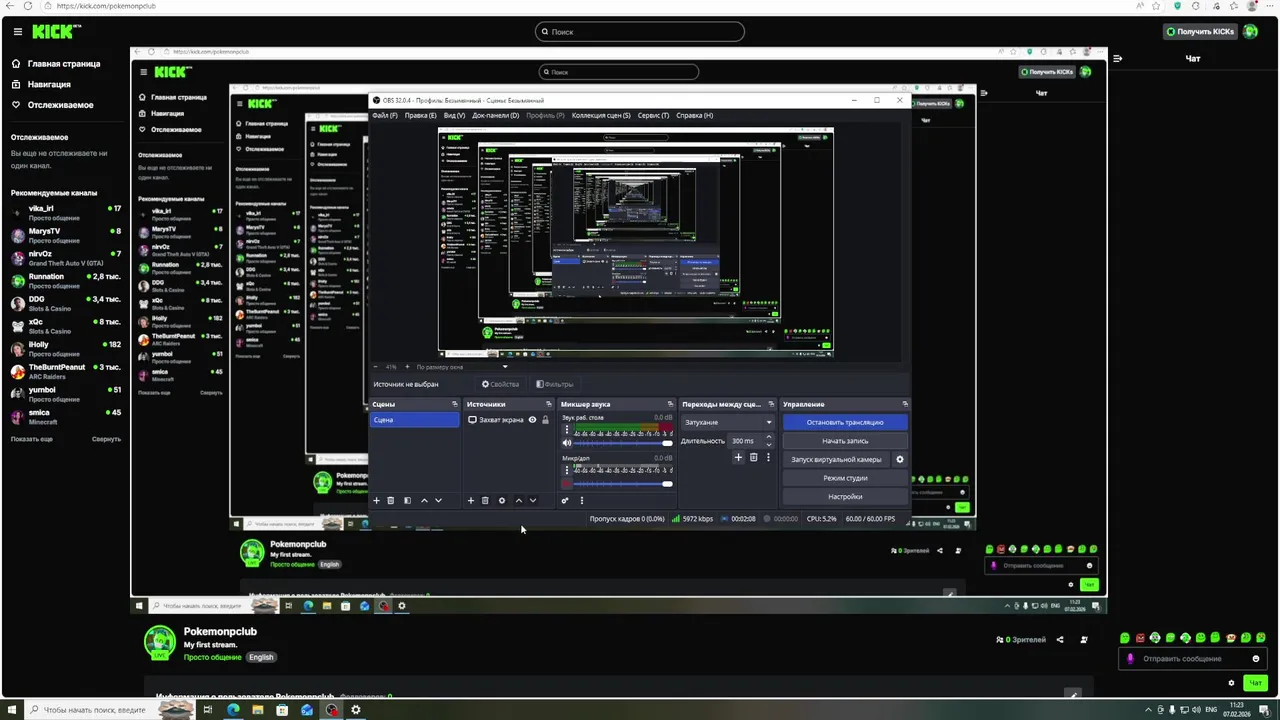Click Остановить трансляцию in main OBS
Image resolution: width=1280 pixels, height=720 pixels.
(845, 422)
